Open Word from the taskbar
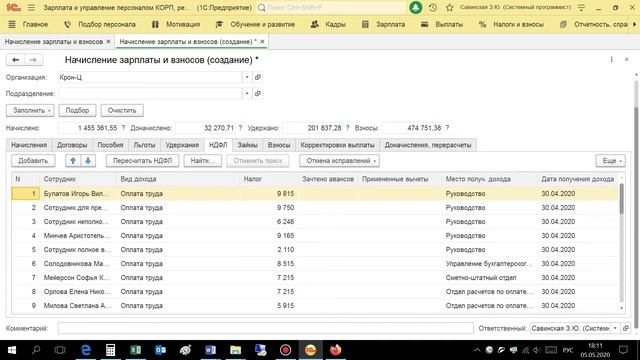The image size is (640, 360). (210, 350)
